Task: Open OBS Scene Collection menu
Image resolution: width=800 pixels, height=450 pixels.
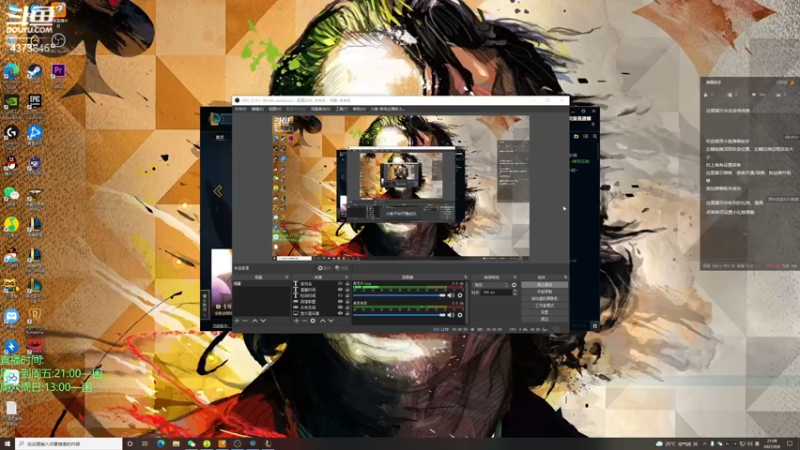Action: [x=320, y=109]
